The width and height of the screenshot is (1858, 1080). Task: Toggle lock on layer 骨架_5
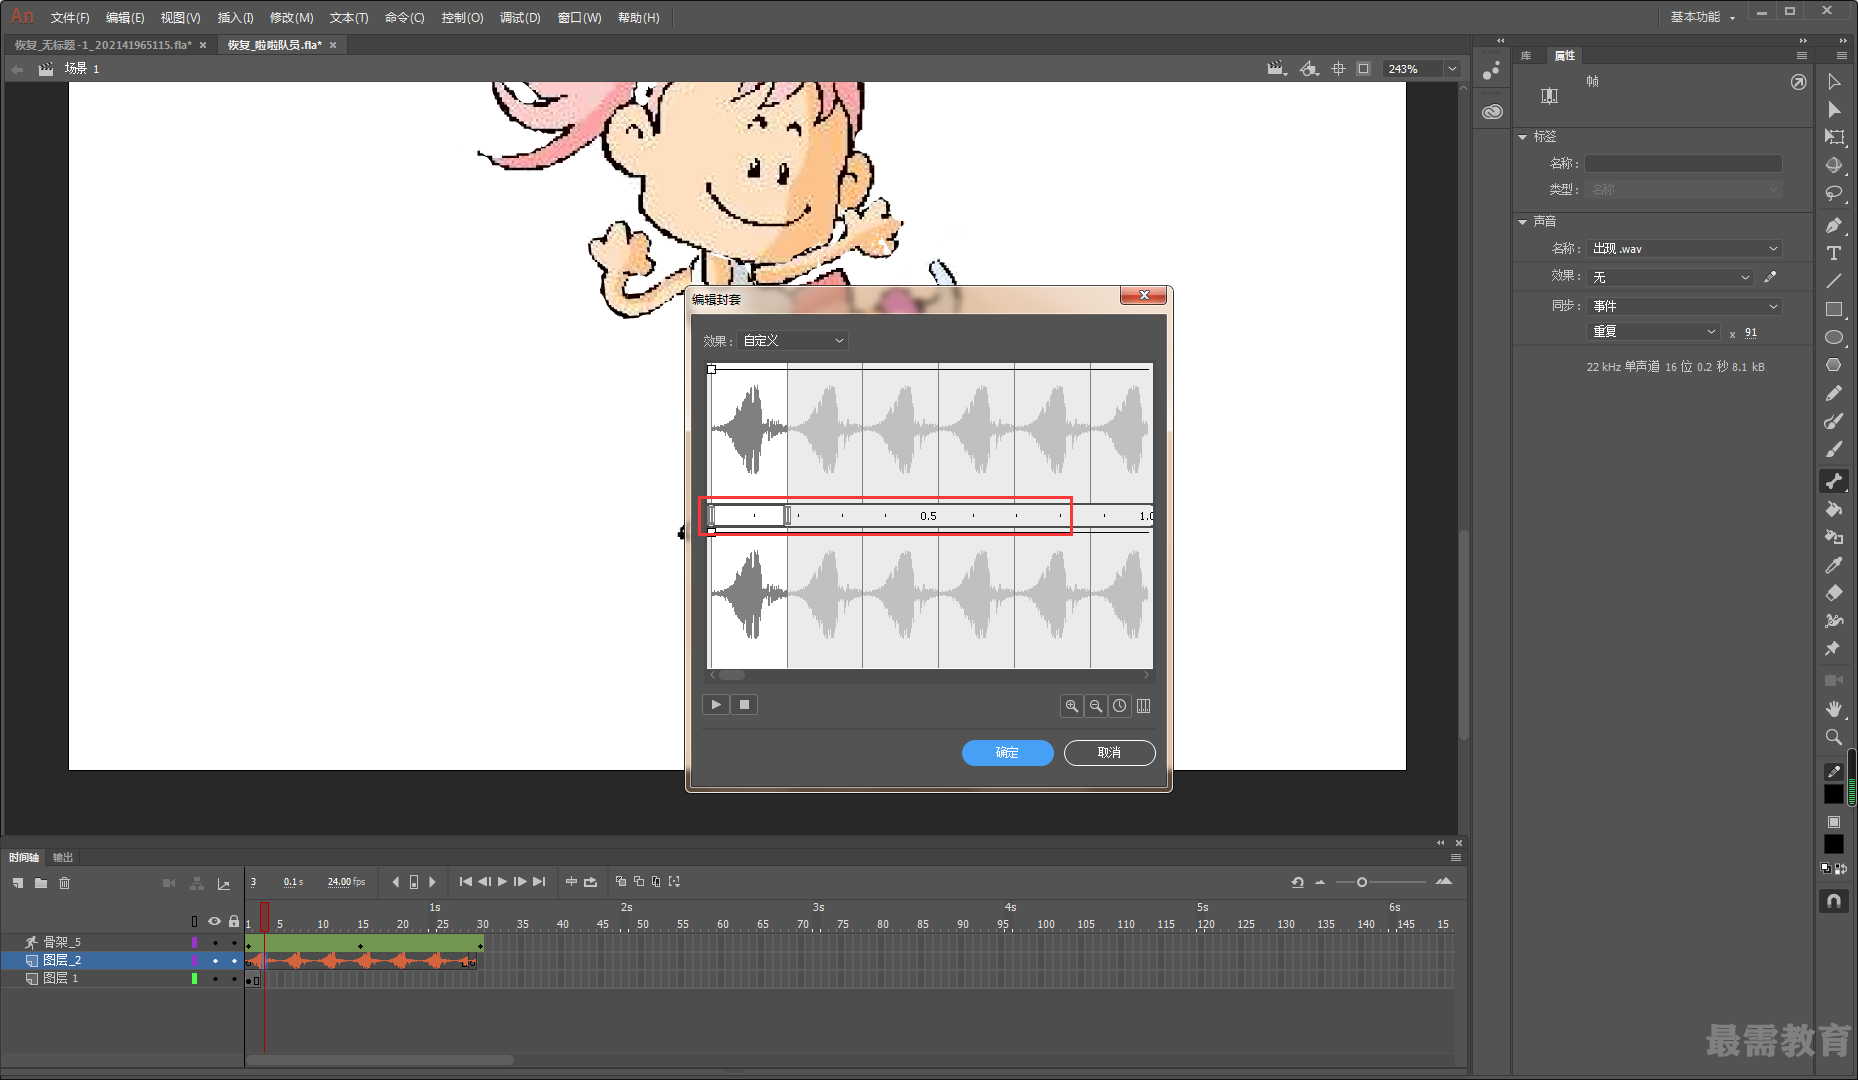coord(234,942)
